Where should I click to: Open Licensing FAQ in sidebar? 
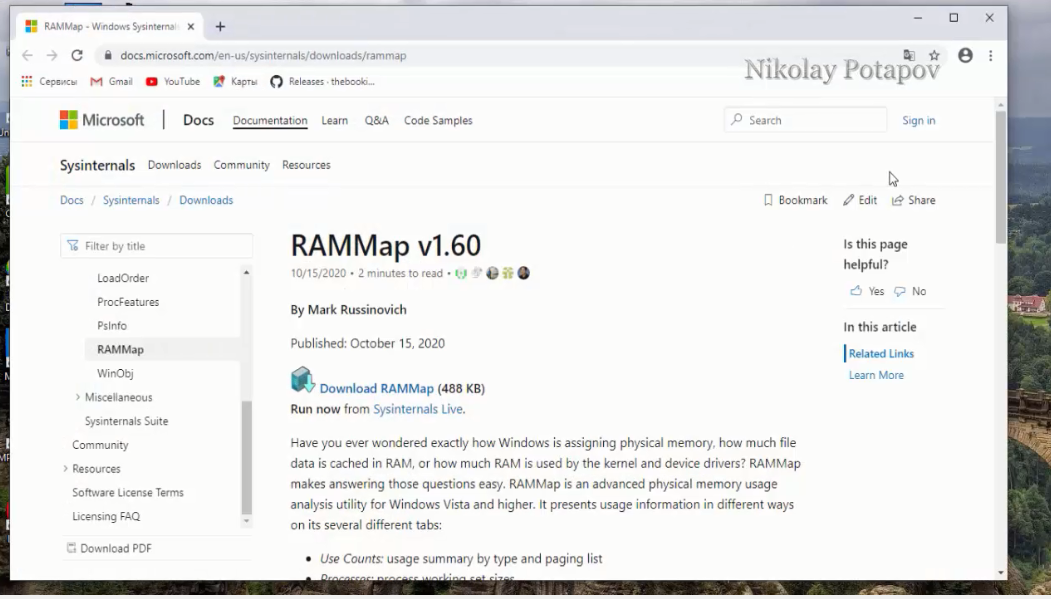[x=106, y=517]
